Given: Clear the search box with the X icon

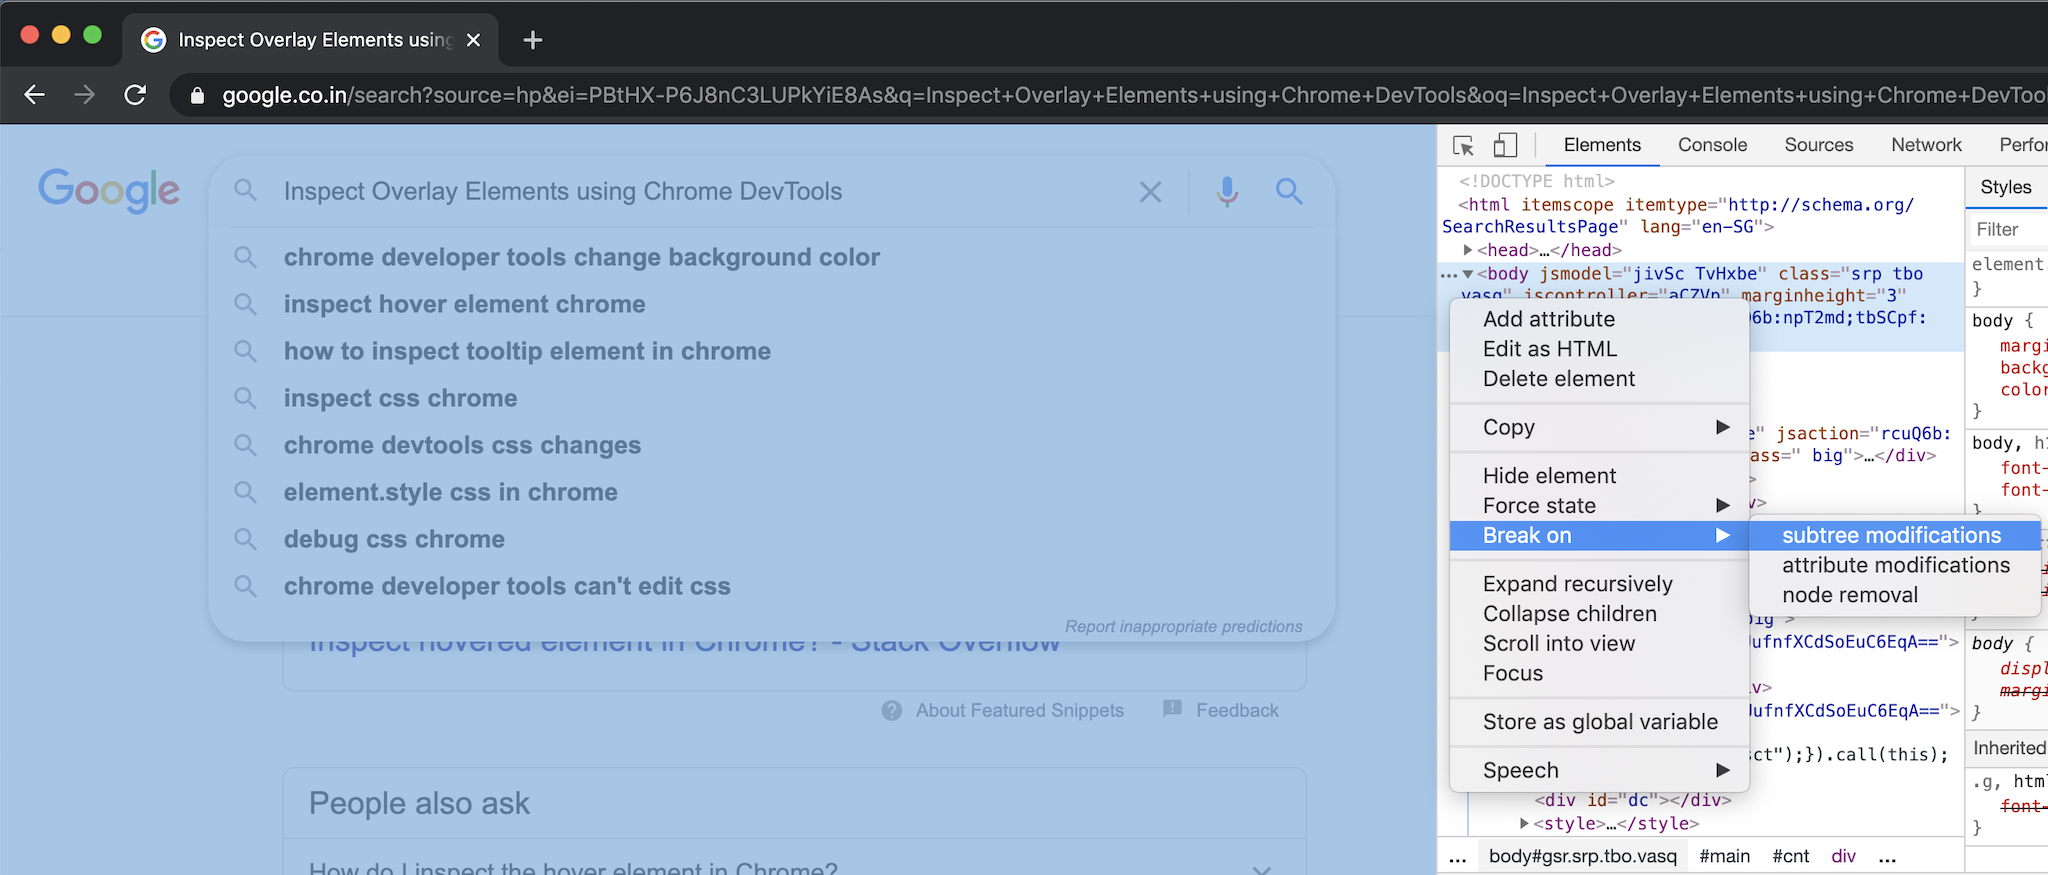Looking at the screenshot, I should (1150, 192).
